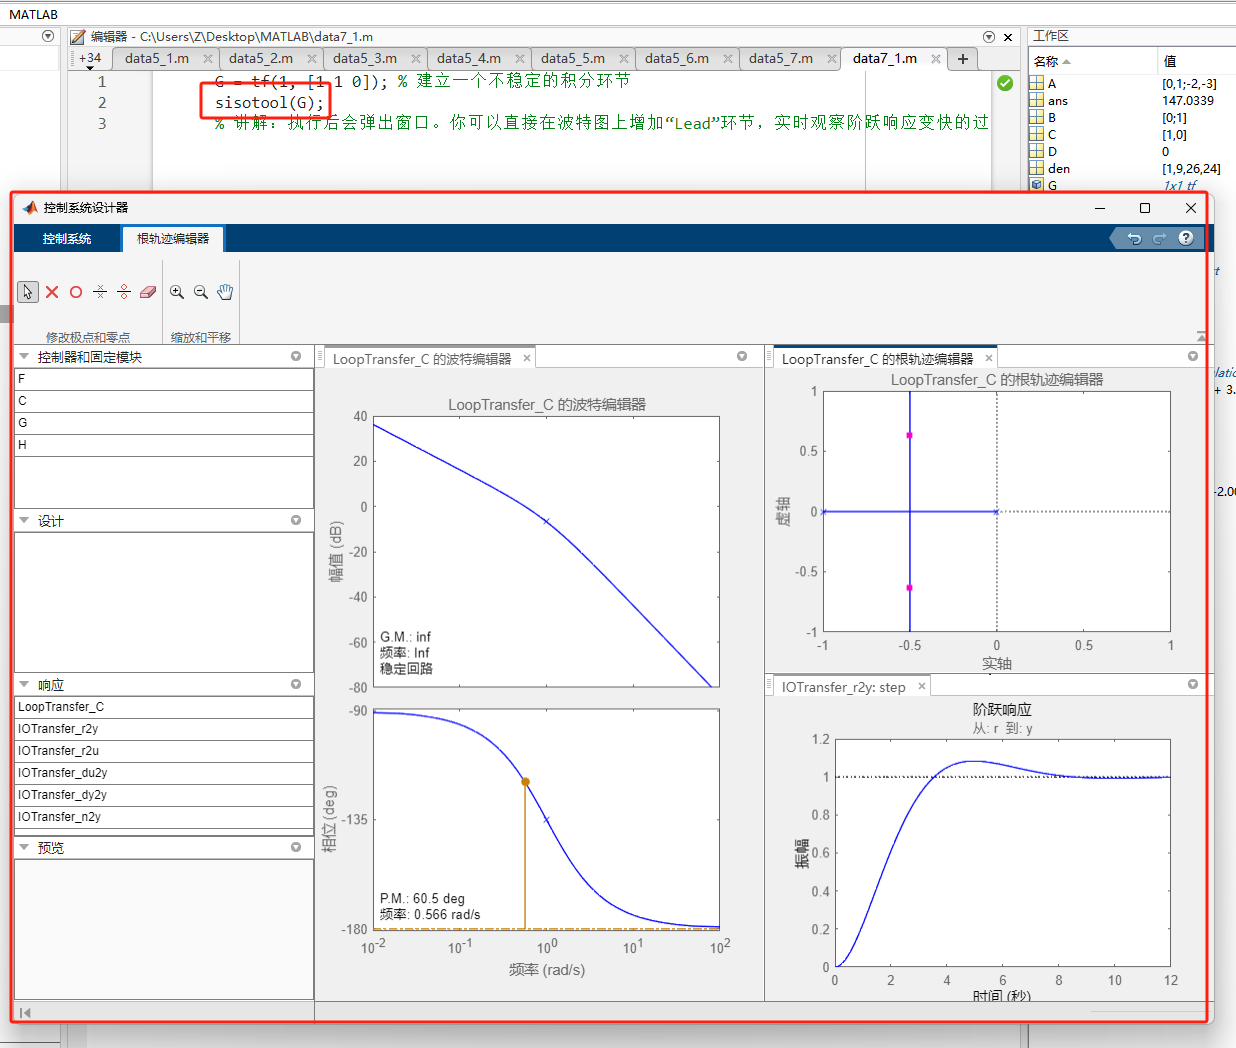Select plant G in the blocks list
This screenshot has height=1048, width=1236.
(x=164, y=423)
